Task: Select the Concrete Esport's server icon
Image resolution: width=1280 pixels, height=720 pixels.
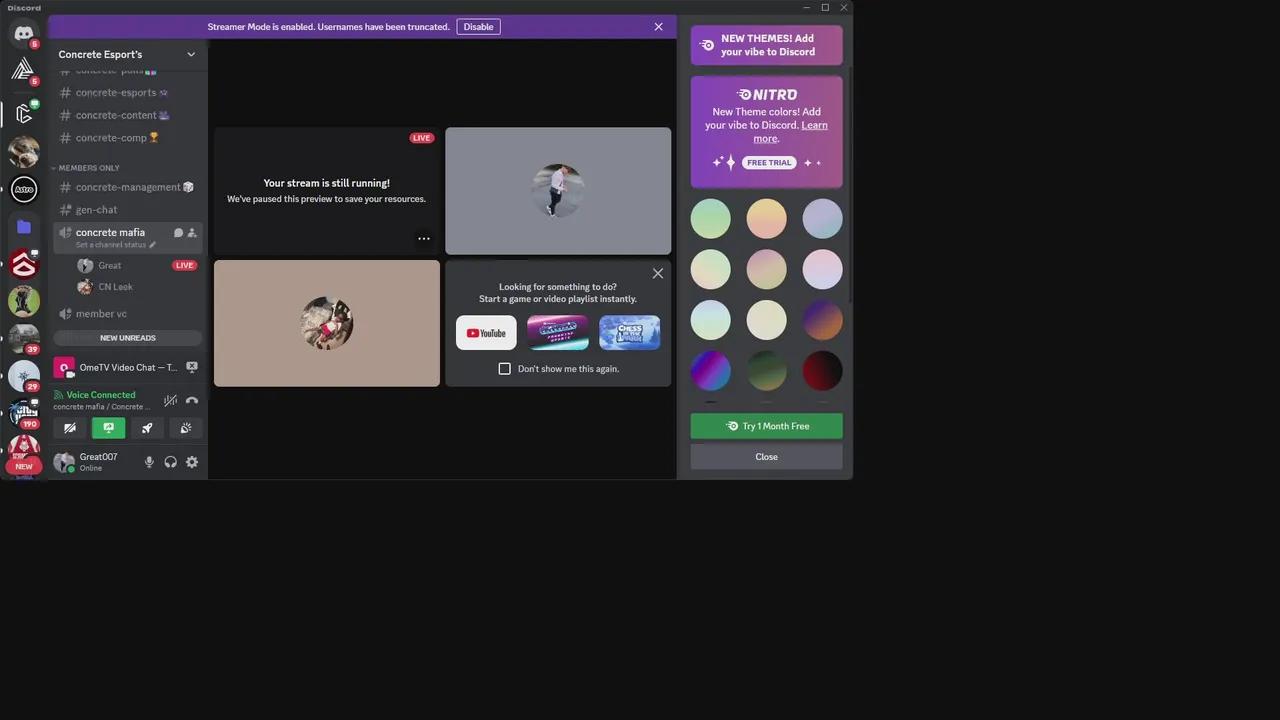Action: coord(23,114)
